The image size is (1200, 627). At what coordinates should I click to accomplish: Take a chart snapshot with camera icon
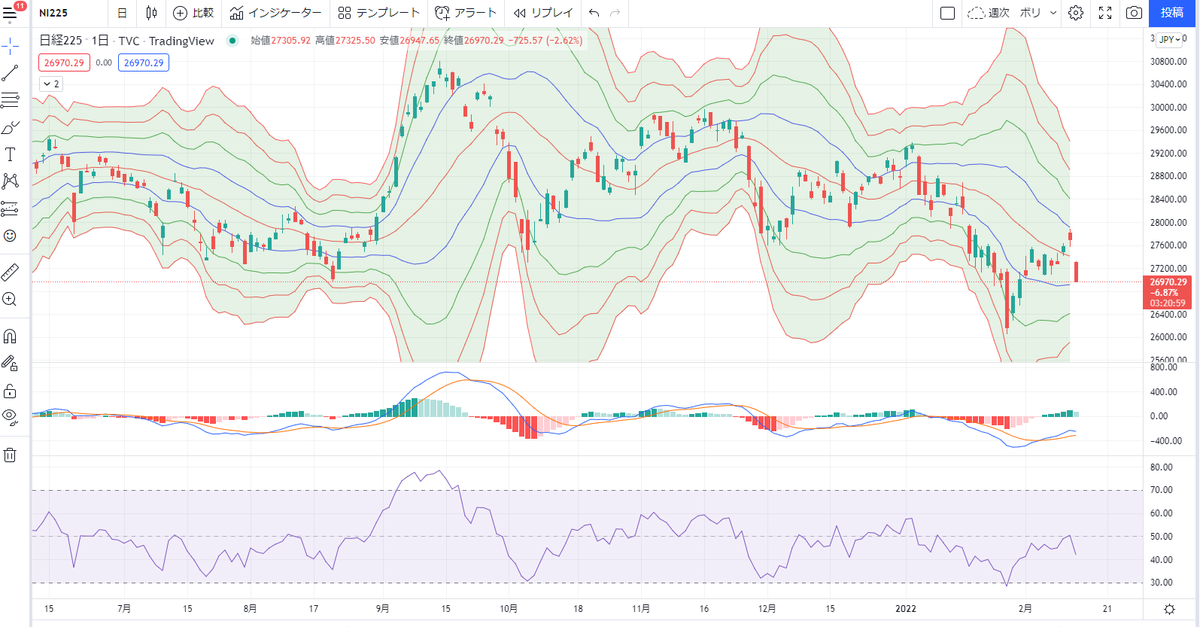1134,13
